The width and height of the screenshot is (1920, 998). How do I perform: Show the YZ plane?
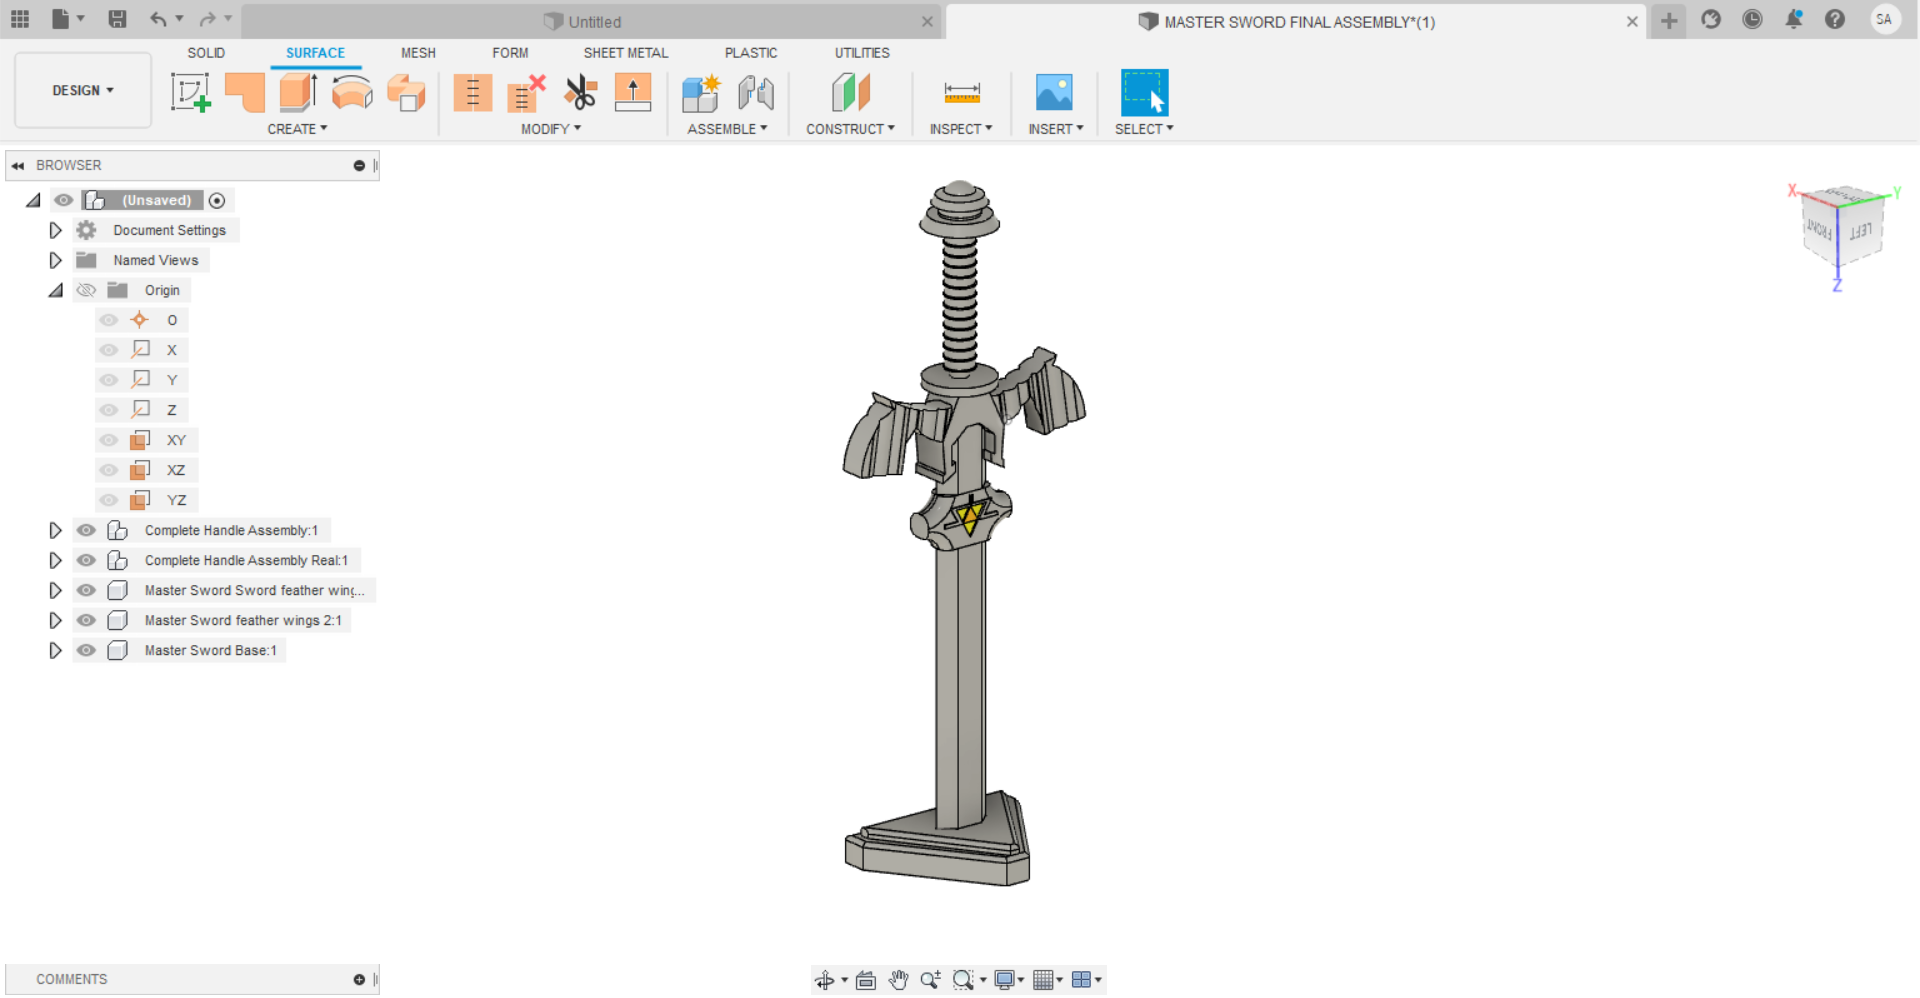pyautogui.click(x=109, y=500)
